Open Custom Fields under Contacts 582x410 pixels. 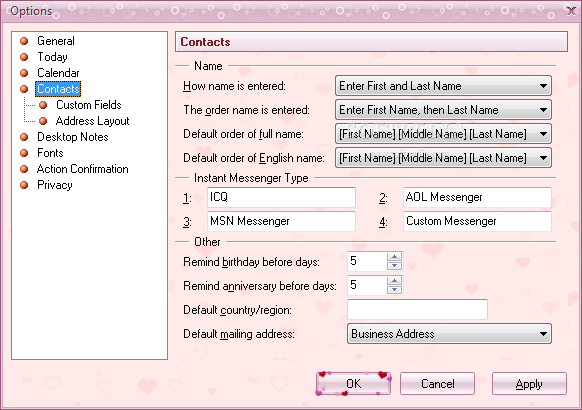pyautogui.click(x=89, y=105)
